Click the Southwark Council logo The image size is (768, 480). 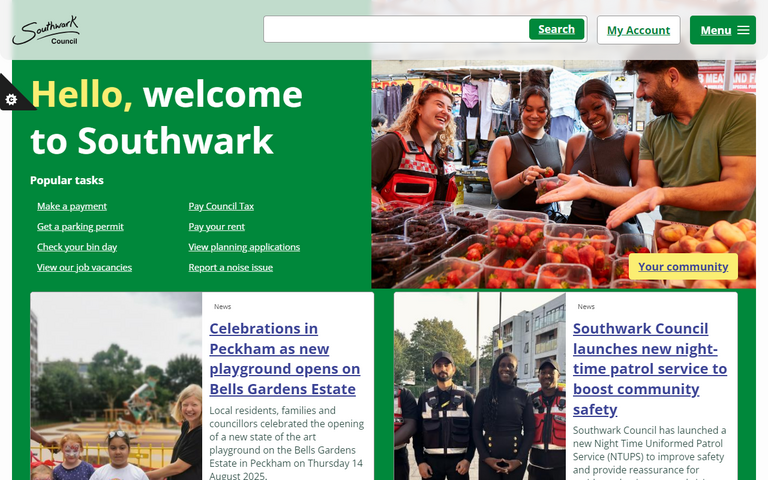[x=46, y=30]
